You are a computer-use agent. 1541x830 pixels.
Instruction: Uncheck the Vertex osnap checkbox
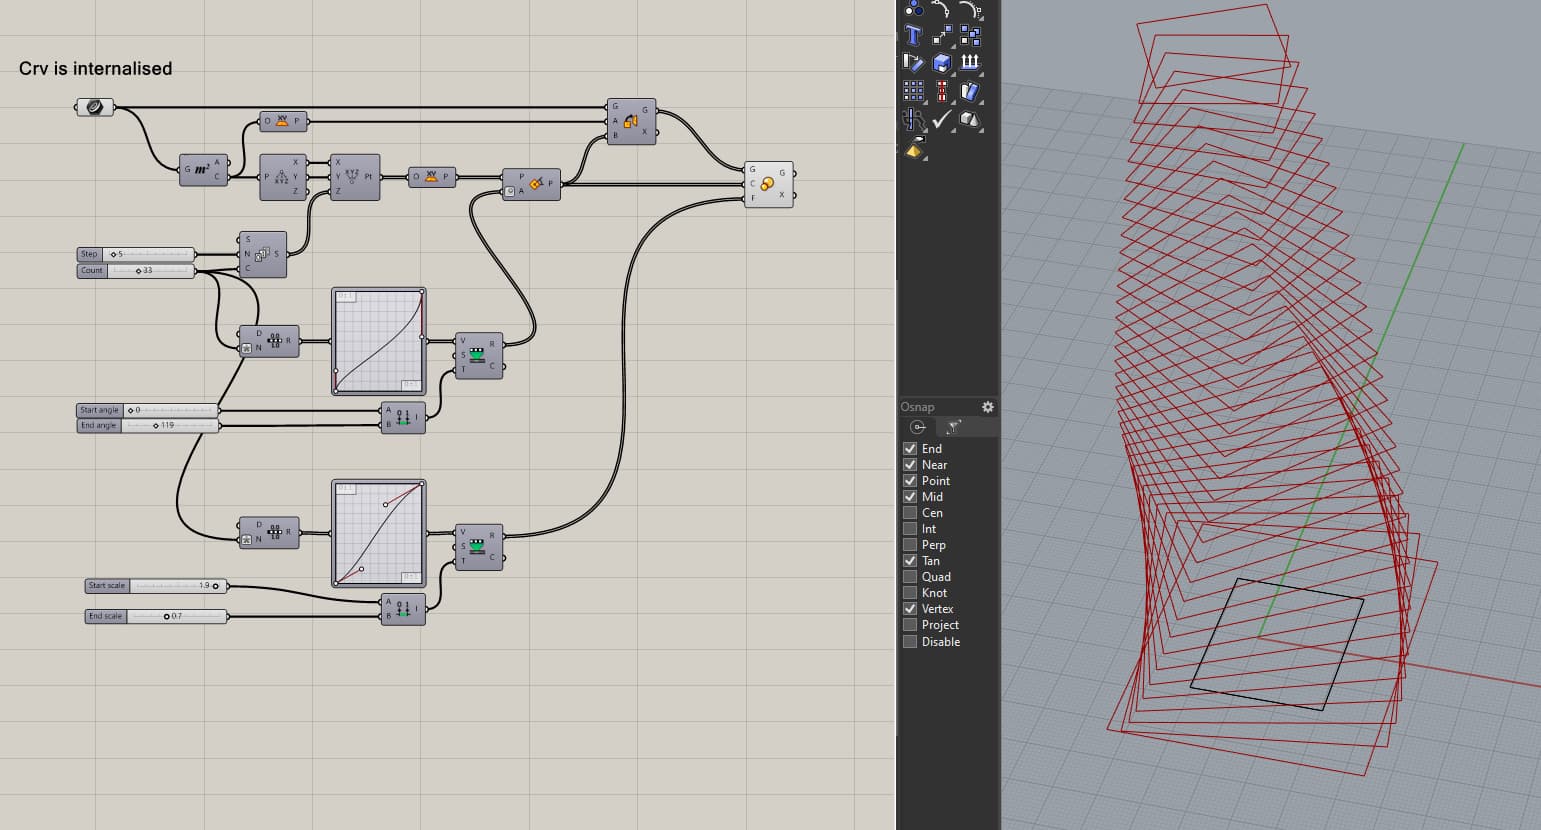tap(910, 609)
